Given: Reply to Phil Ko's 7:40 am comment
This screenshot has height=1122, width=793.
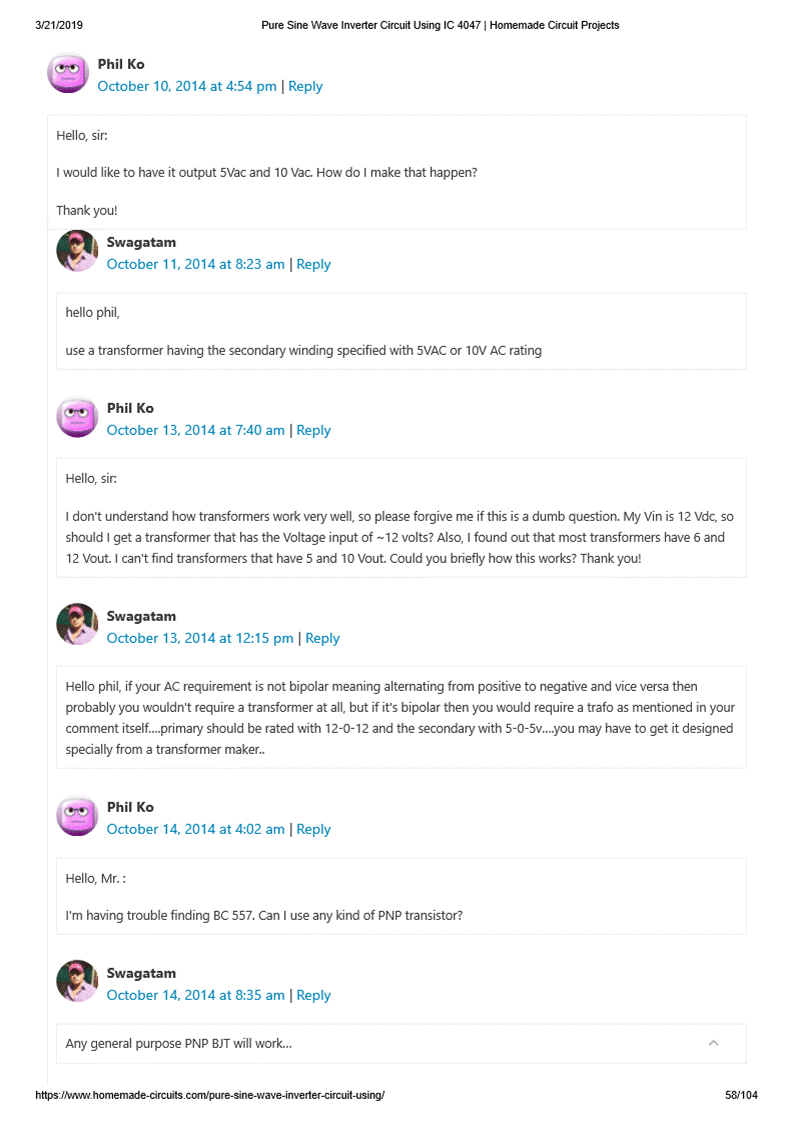Looking at the screenshot, I should pos(313,430).
